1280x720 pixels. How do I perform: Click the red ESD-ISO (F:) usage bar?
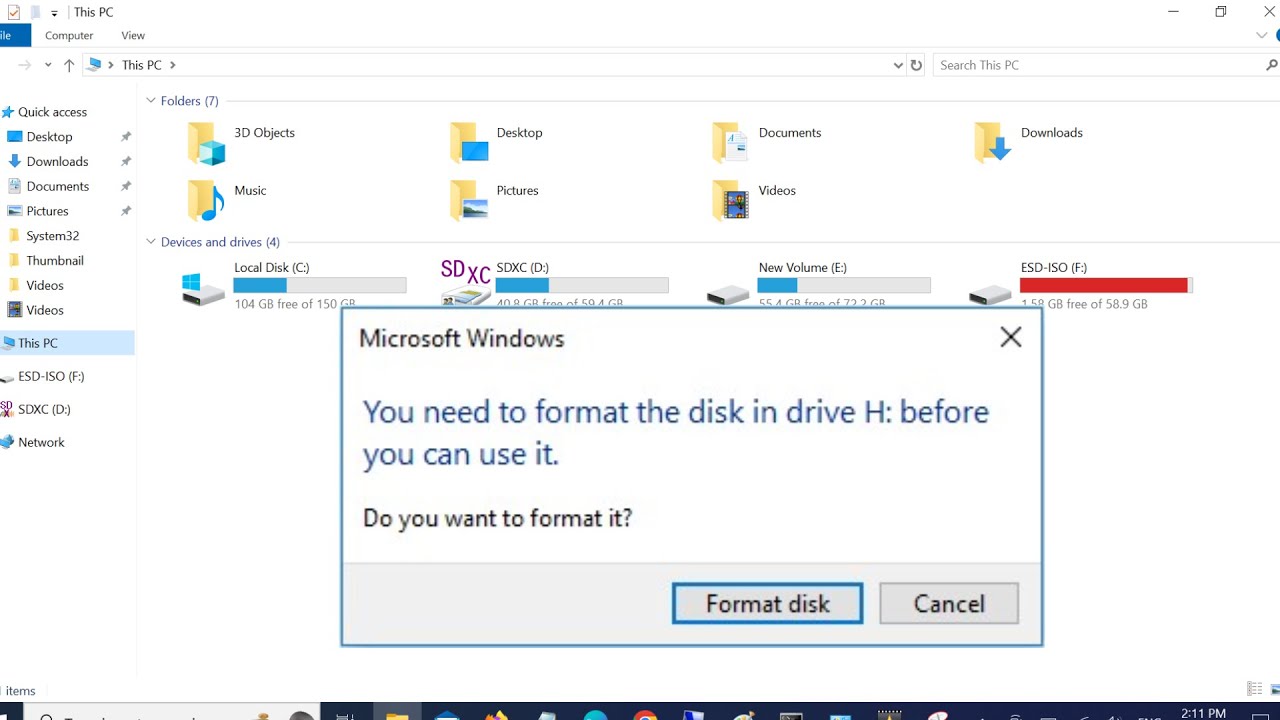1106,285
